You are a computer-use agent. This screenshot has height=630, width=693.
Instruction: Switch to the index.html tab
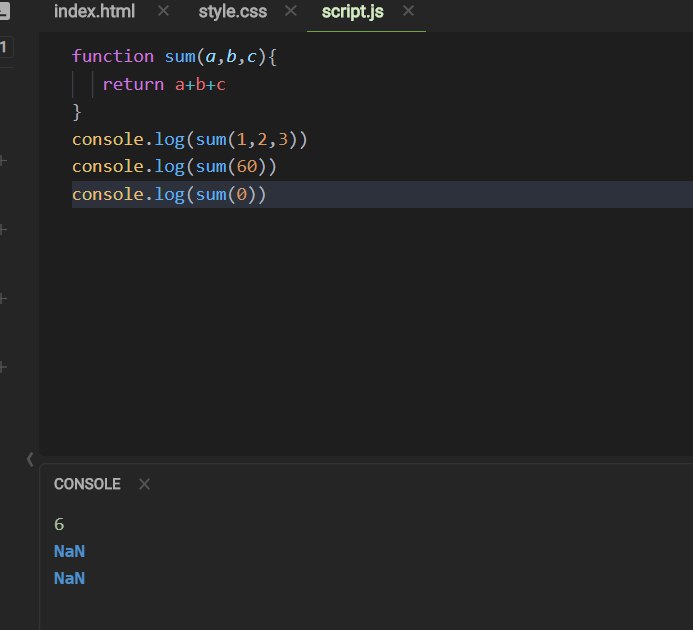pyautogui.click(x=94, y=11)
